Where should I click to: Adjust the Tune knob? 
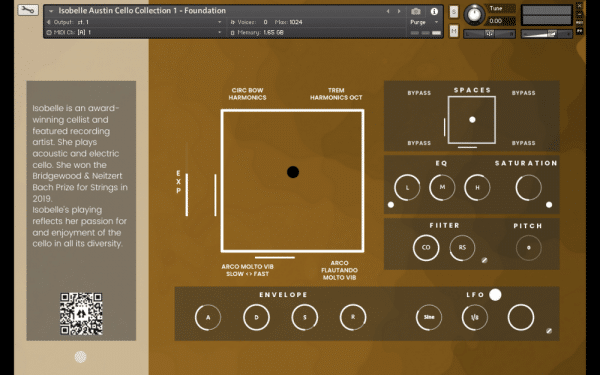coord(474,15)
